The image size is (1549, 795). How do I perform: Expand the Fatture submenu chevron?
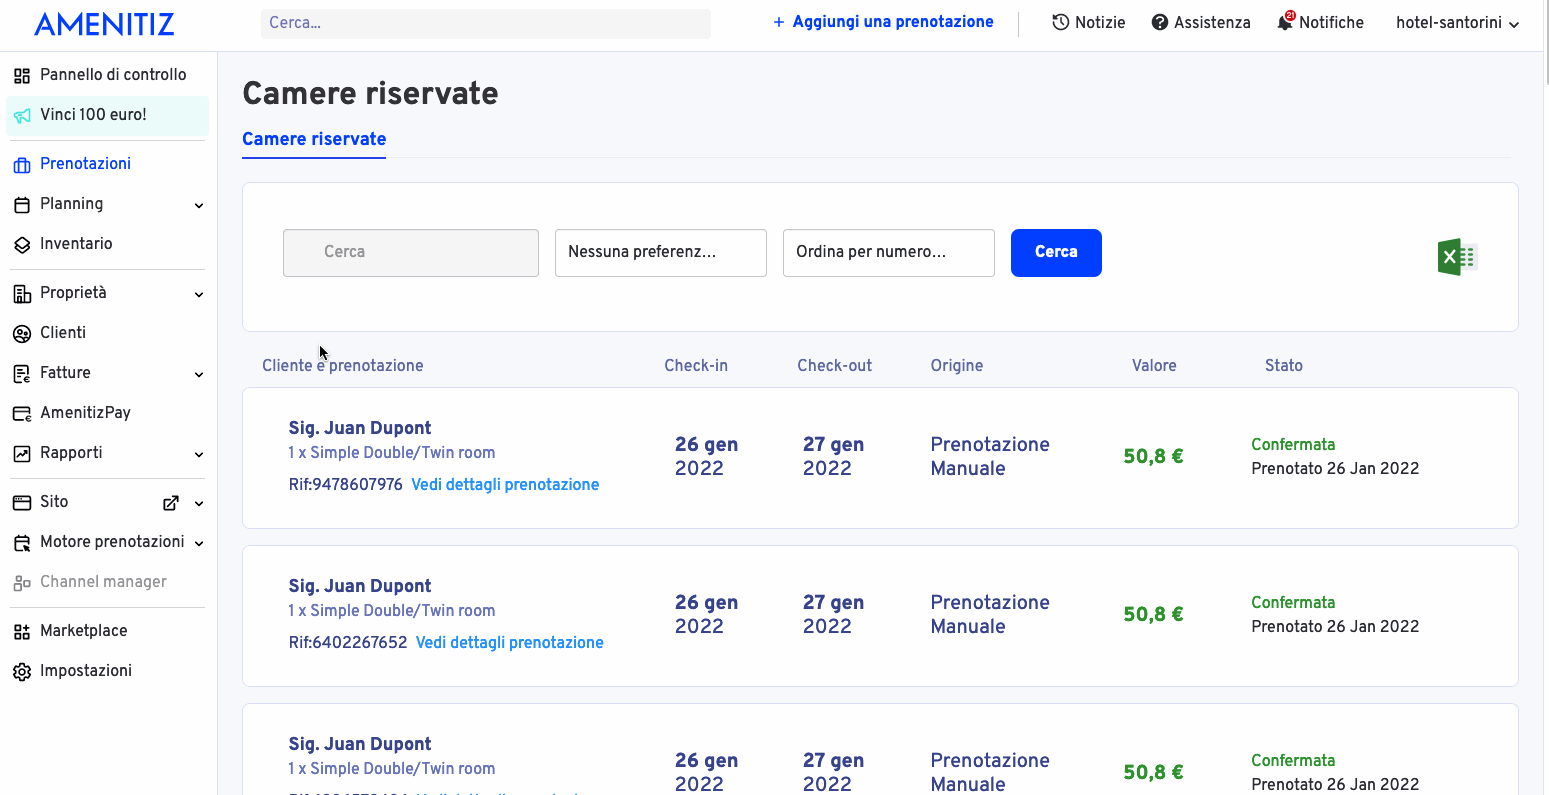click(x=199, y=374)
